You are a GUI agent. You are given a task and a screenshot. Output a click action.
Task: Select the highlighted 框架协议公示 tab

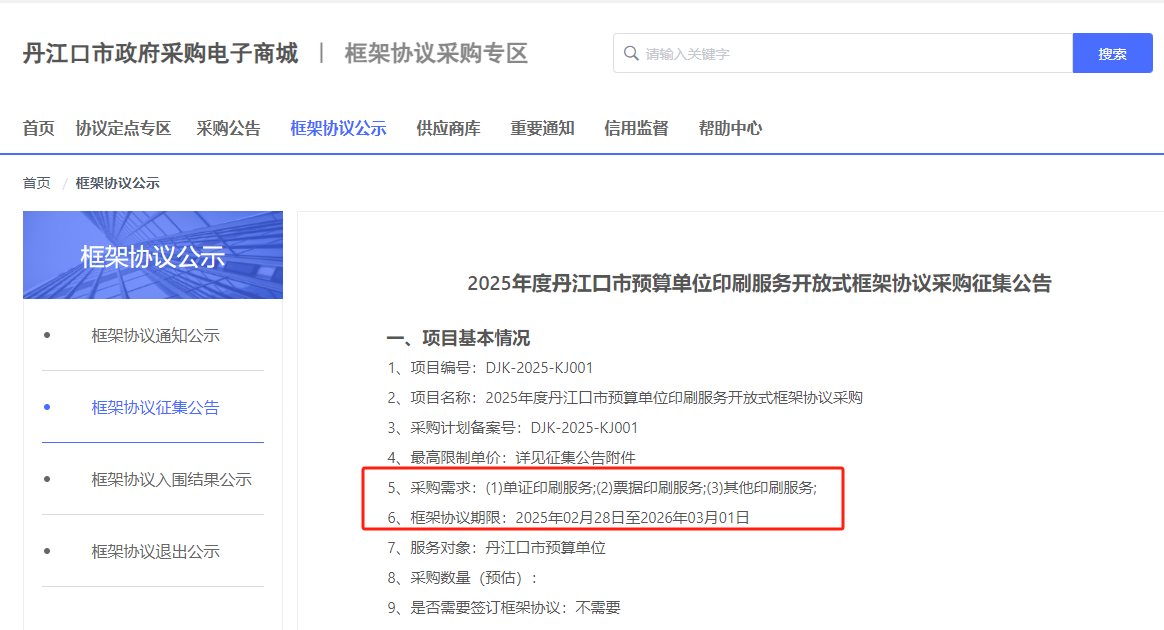[339, 128]
